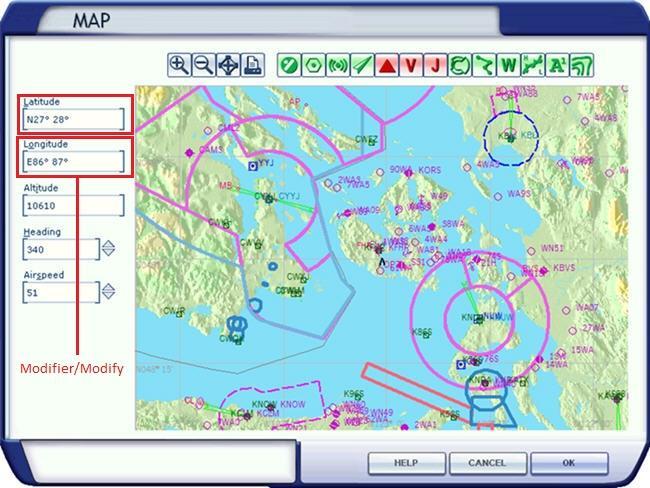
Task: Toggle Victor airways with the V button
Action: (x=411, y=65)
